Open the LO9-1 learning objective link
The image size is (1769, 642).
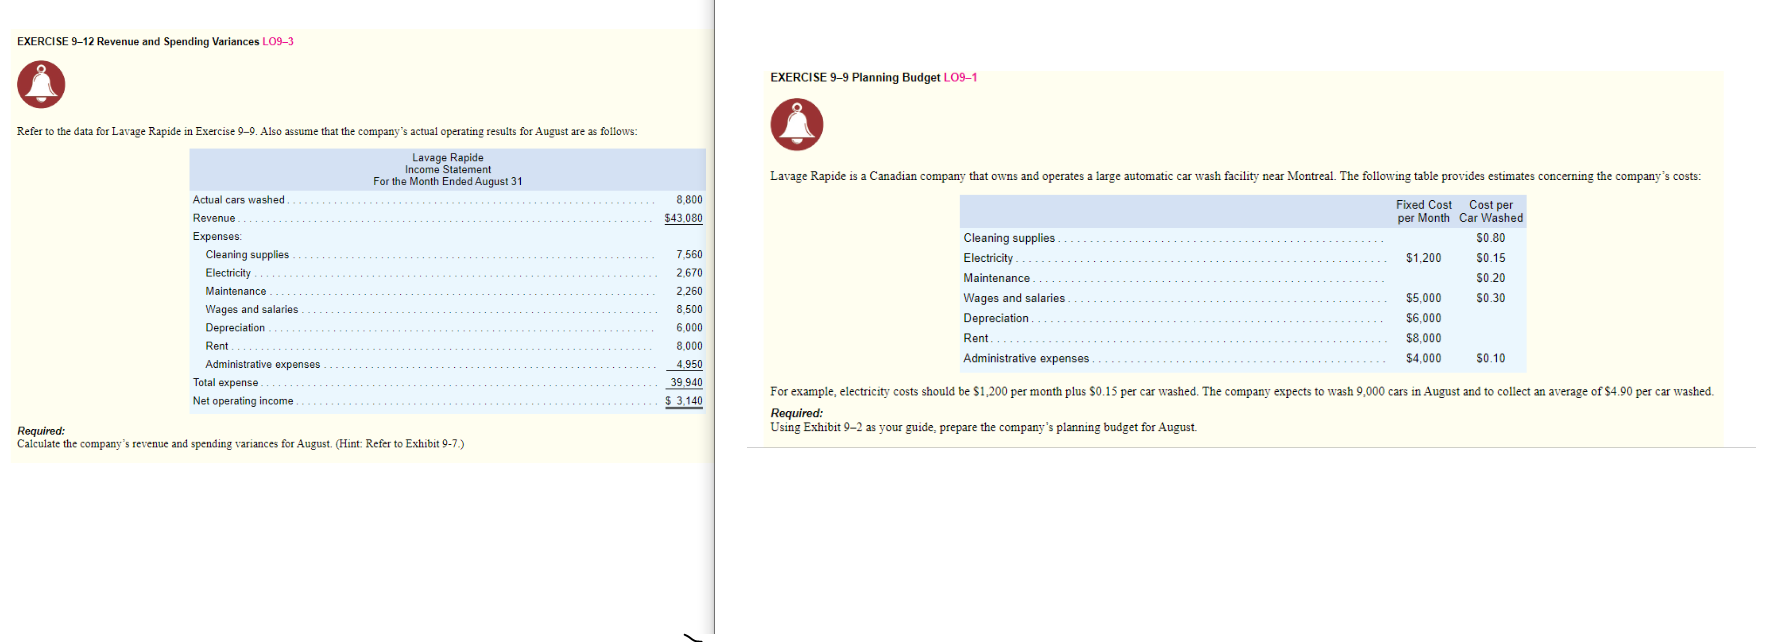coord(960,78)
